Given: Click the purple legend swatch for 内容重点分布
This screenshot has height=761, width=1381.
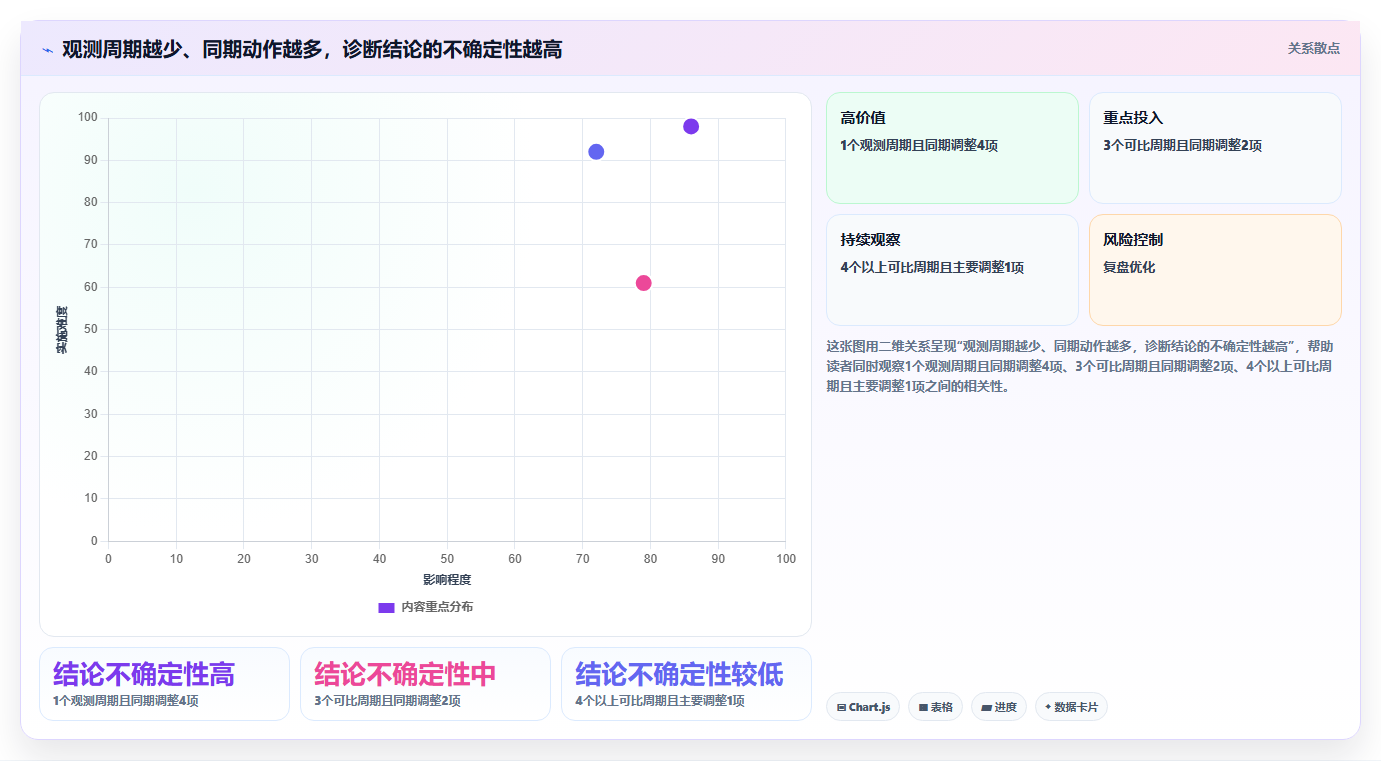Looking at the screenshot, I should [386, 607].
